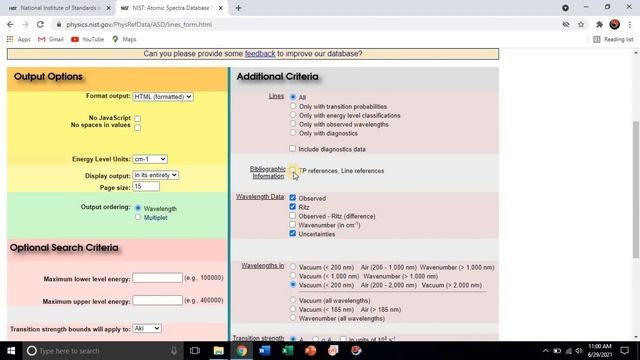
Task: Open PowerPoint from taskbar
Action: 310,351
